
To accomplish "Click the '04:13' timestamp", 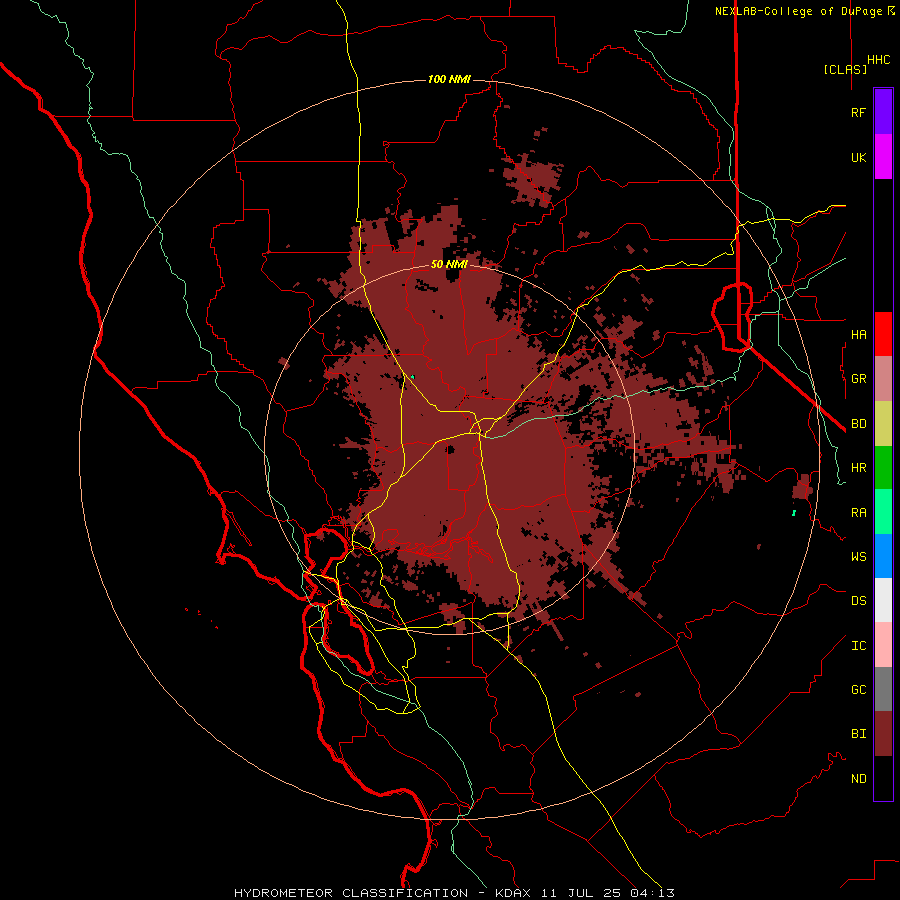I will coord(652,893).
